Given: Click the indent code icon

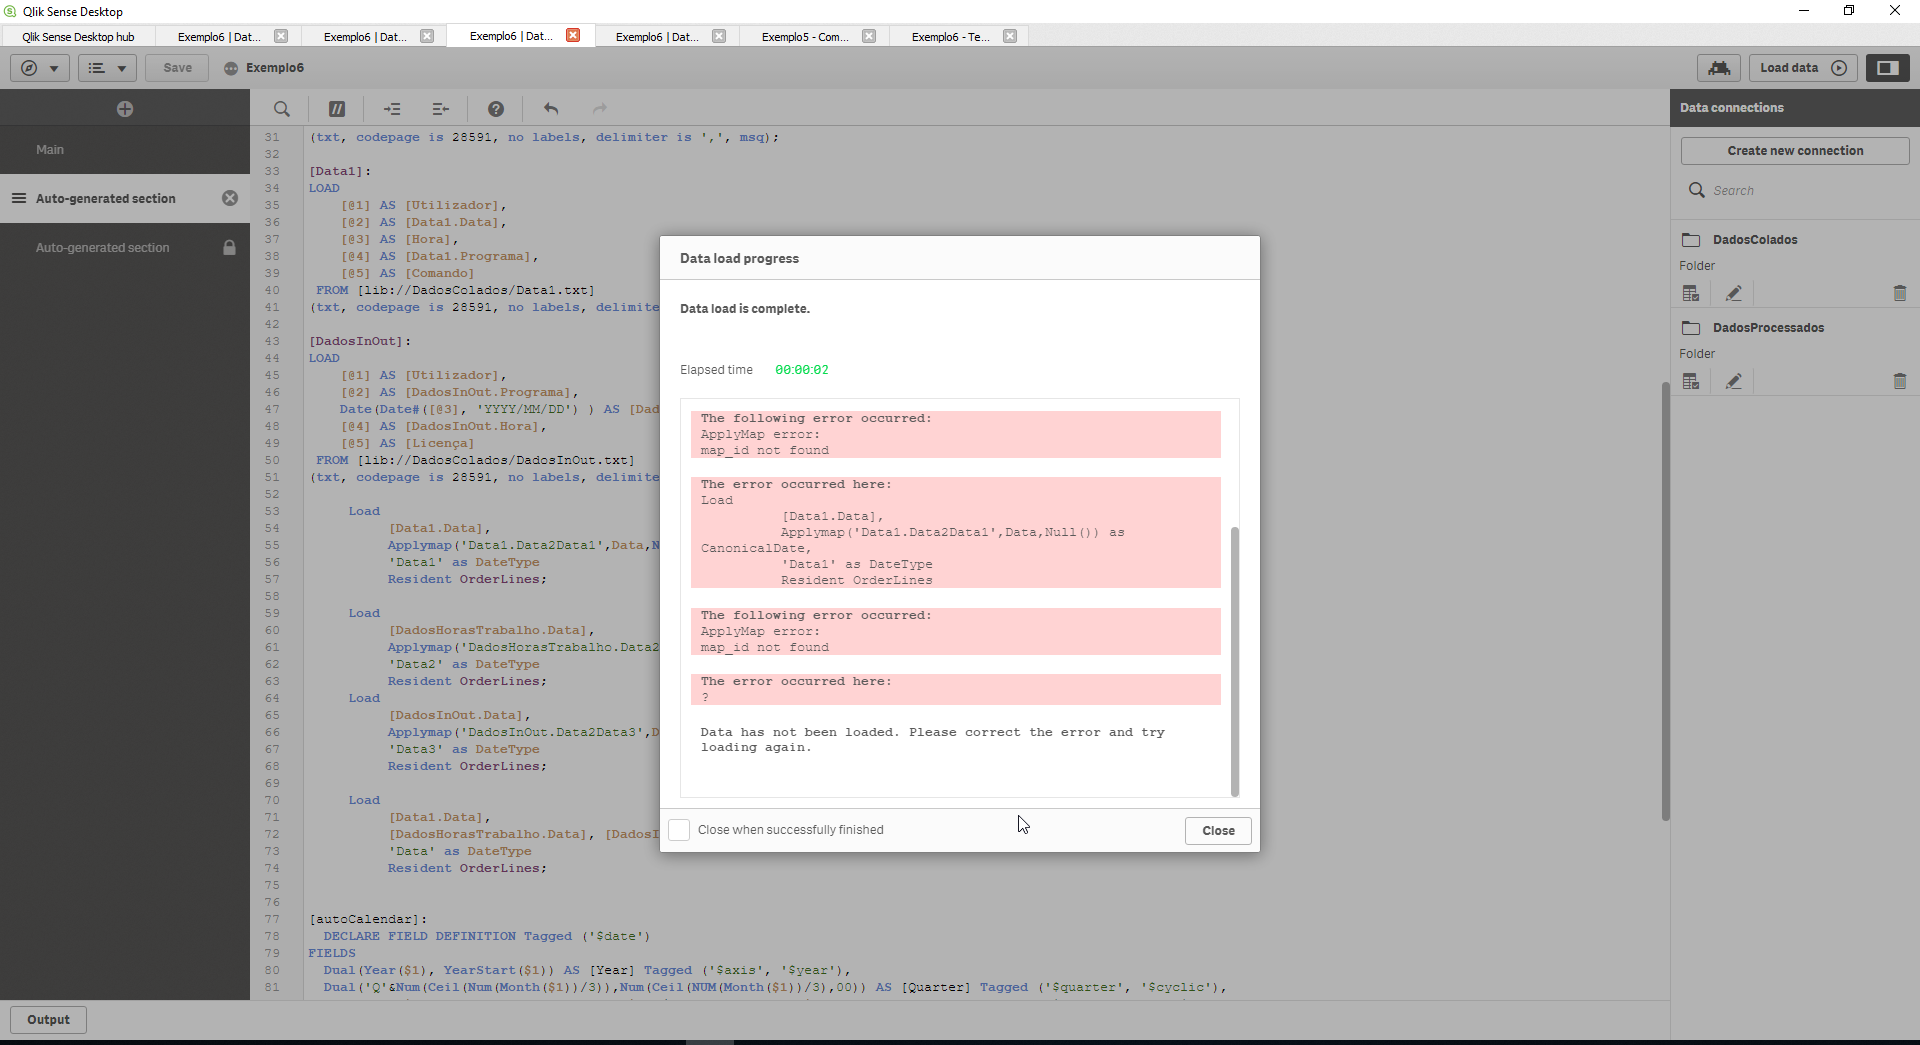Looking at the screenshot, I should point(392,109).
